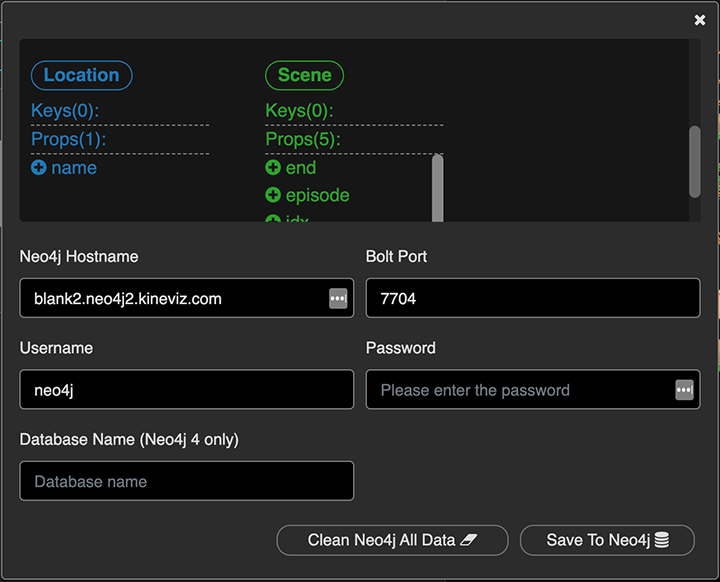This screenshot has width=720, height=582.
Task: Expand Keys(0) under Scene
Action: click(x=299, y=111)
